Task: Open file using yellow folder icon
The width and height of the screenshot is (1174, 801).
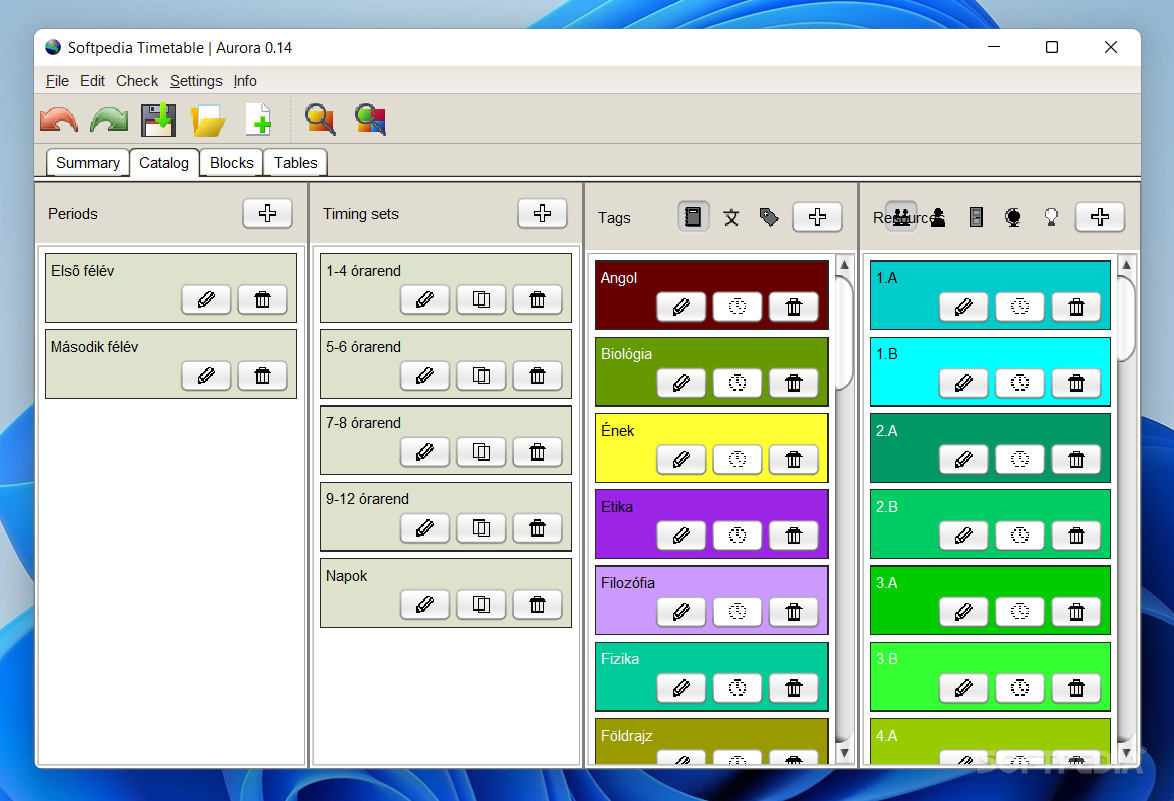Action: pyautogui.click(x=208, y=121)
